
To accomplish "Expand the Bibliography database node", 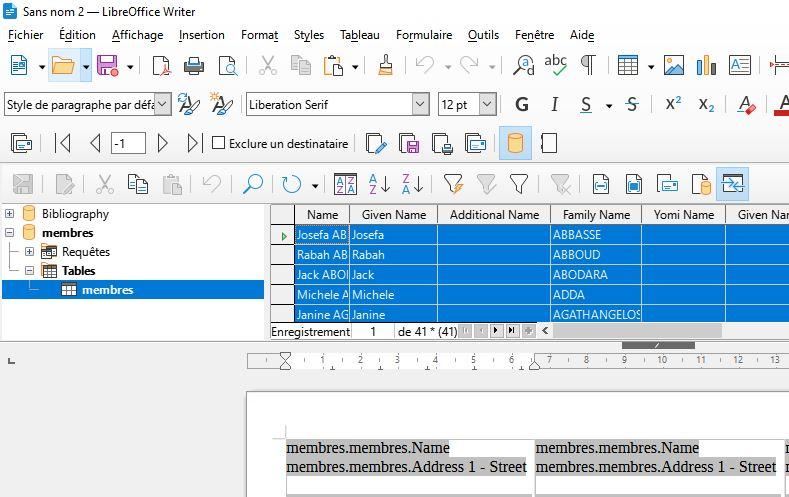I will tap(10, 213).
